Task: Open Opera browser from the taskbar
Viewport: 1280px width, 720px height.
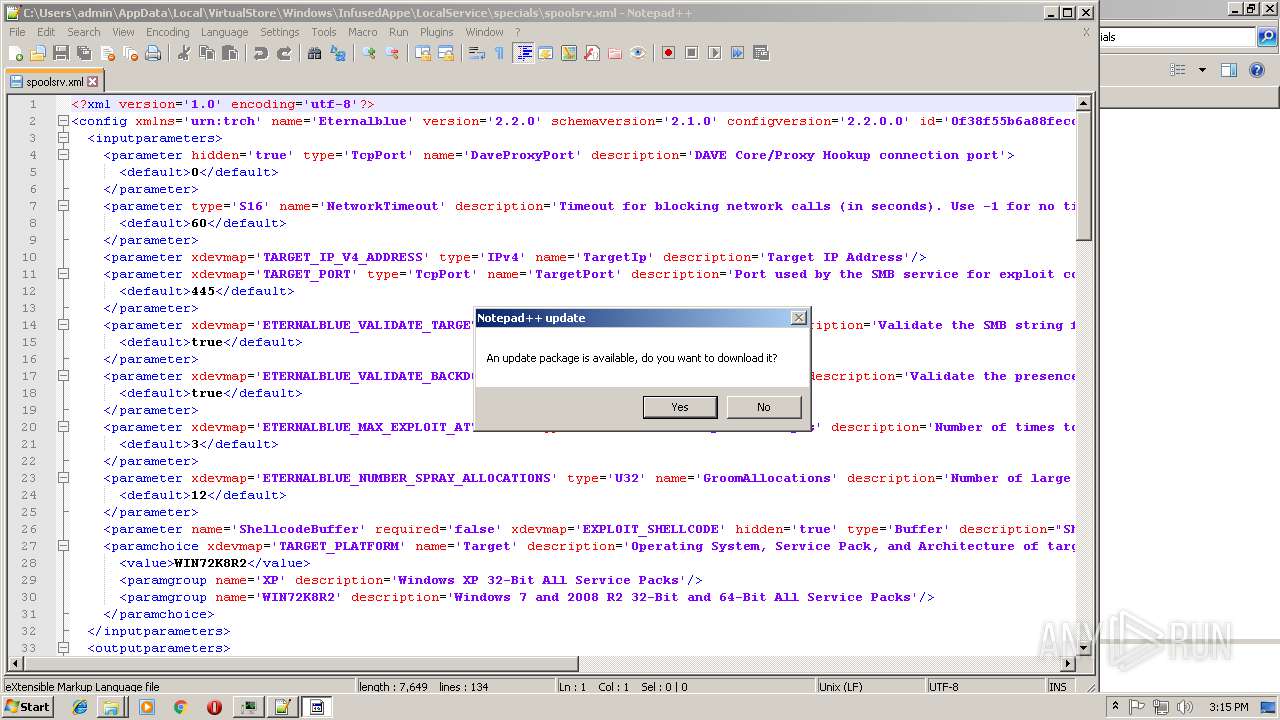Action: tap(214, 707)
